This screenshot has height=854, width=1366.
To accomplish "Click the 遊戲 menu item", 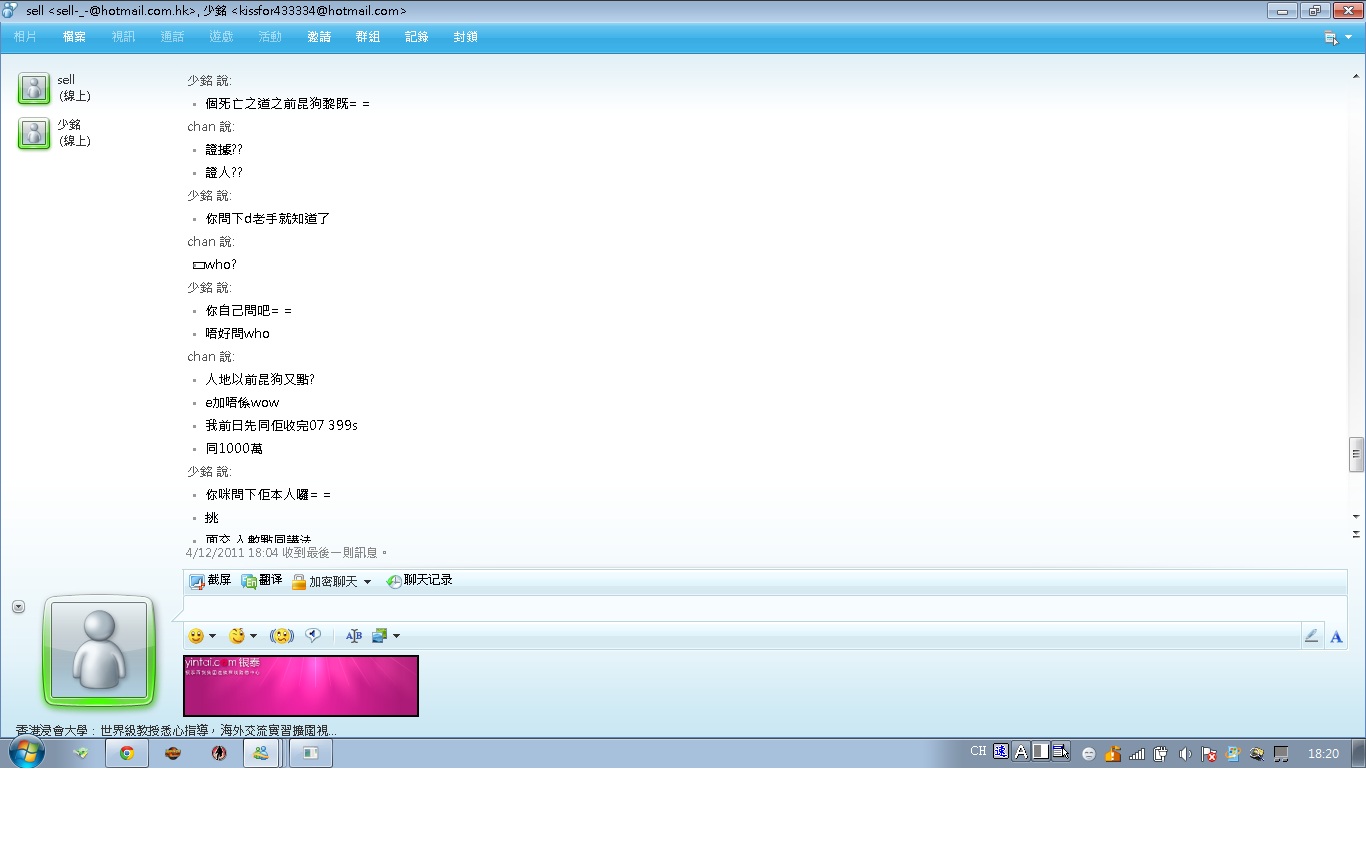I will pyautogui.click(x=221, y=37).
